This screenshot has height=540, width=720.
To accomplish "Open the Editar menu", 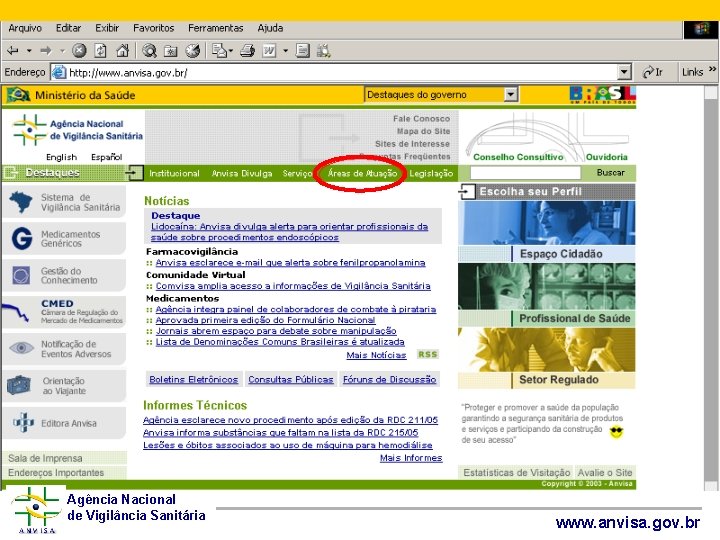I will (68, 28).
